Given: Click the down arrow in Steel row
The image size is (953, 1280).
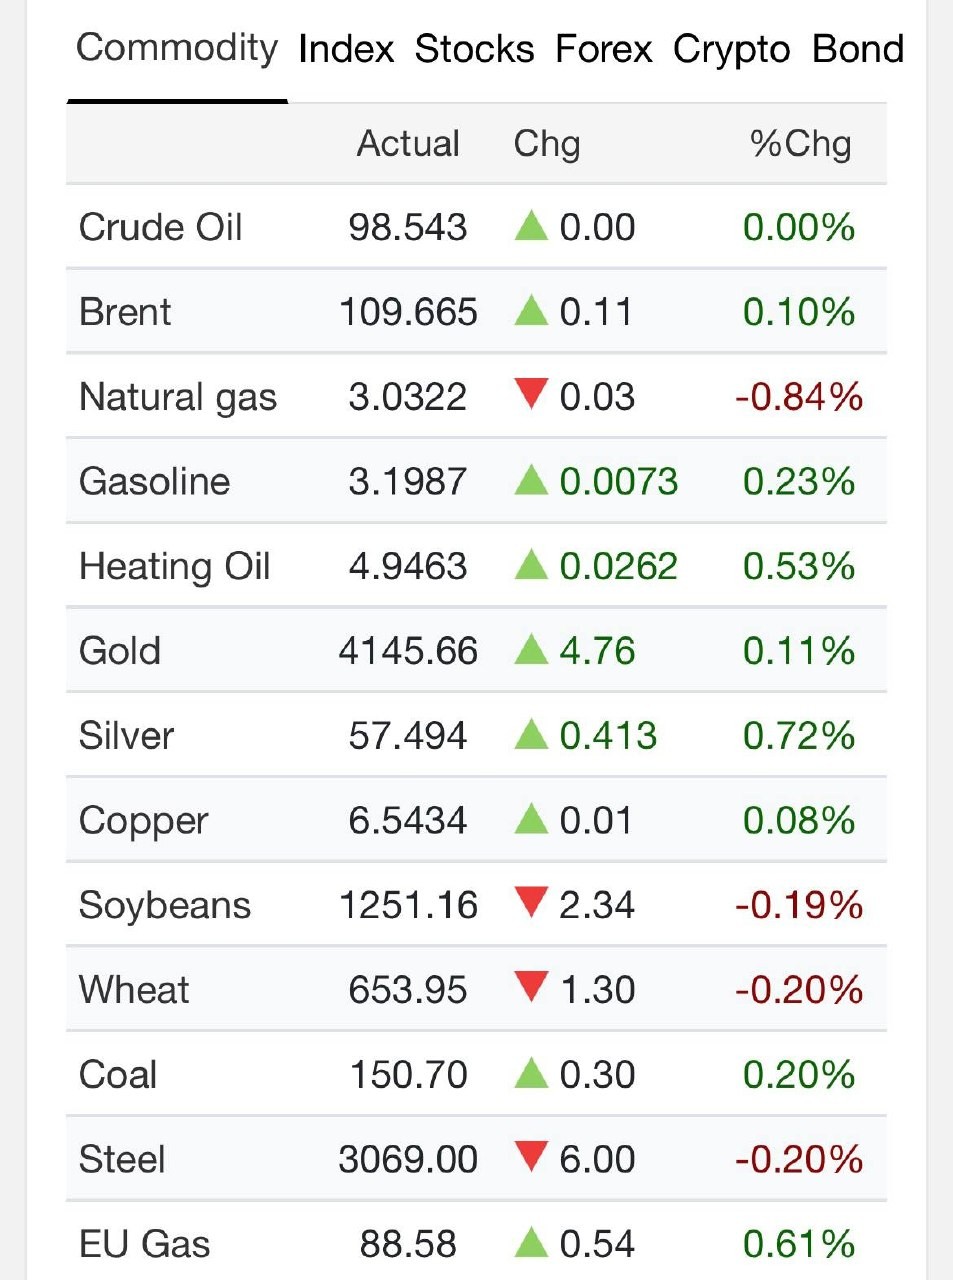Looking at the screenshot, I should (x=531, y=1157).
